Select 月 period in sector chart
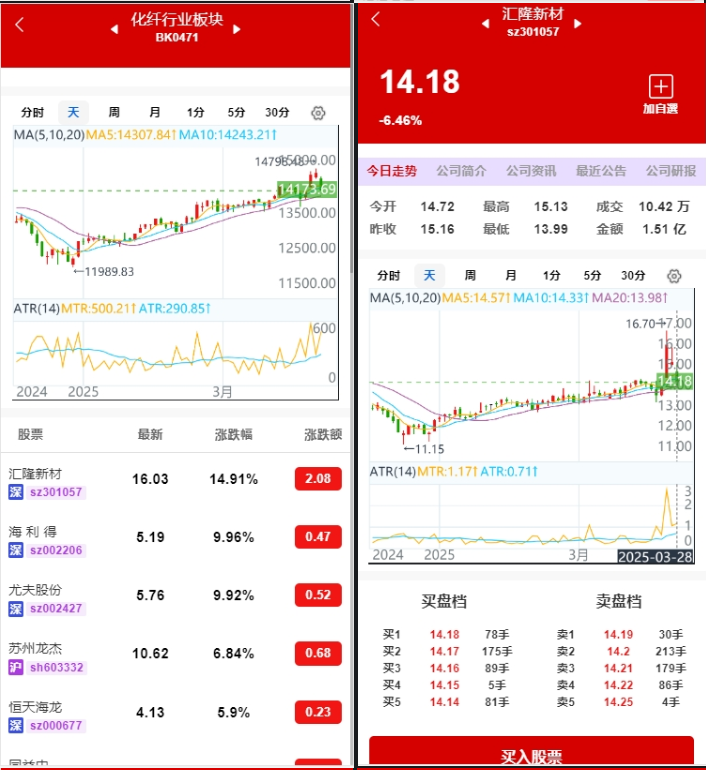 [155, 112]
